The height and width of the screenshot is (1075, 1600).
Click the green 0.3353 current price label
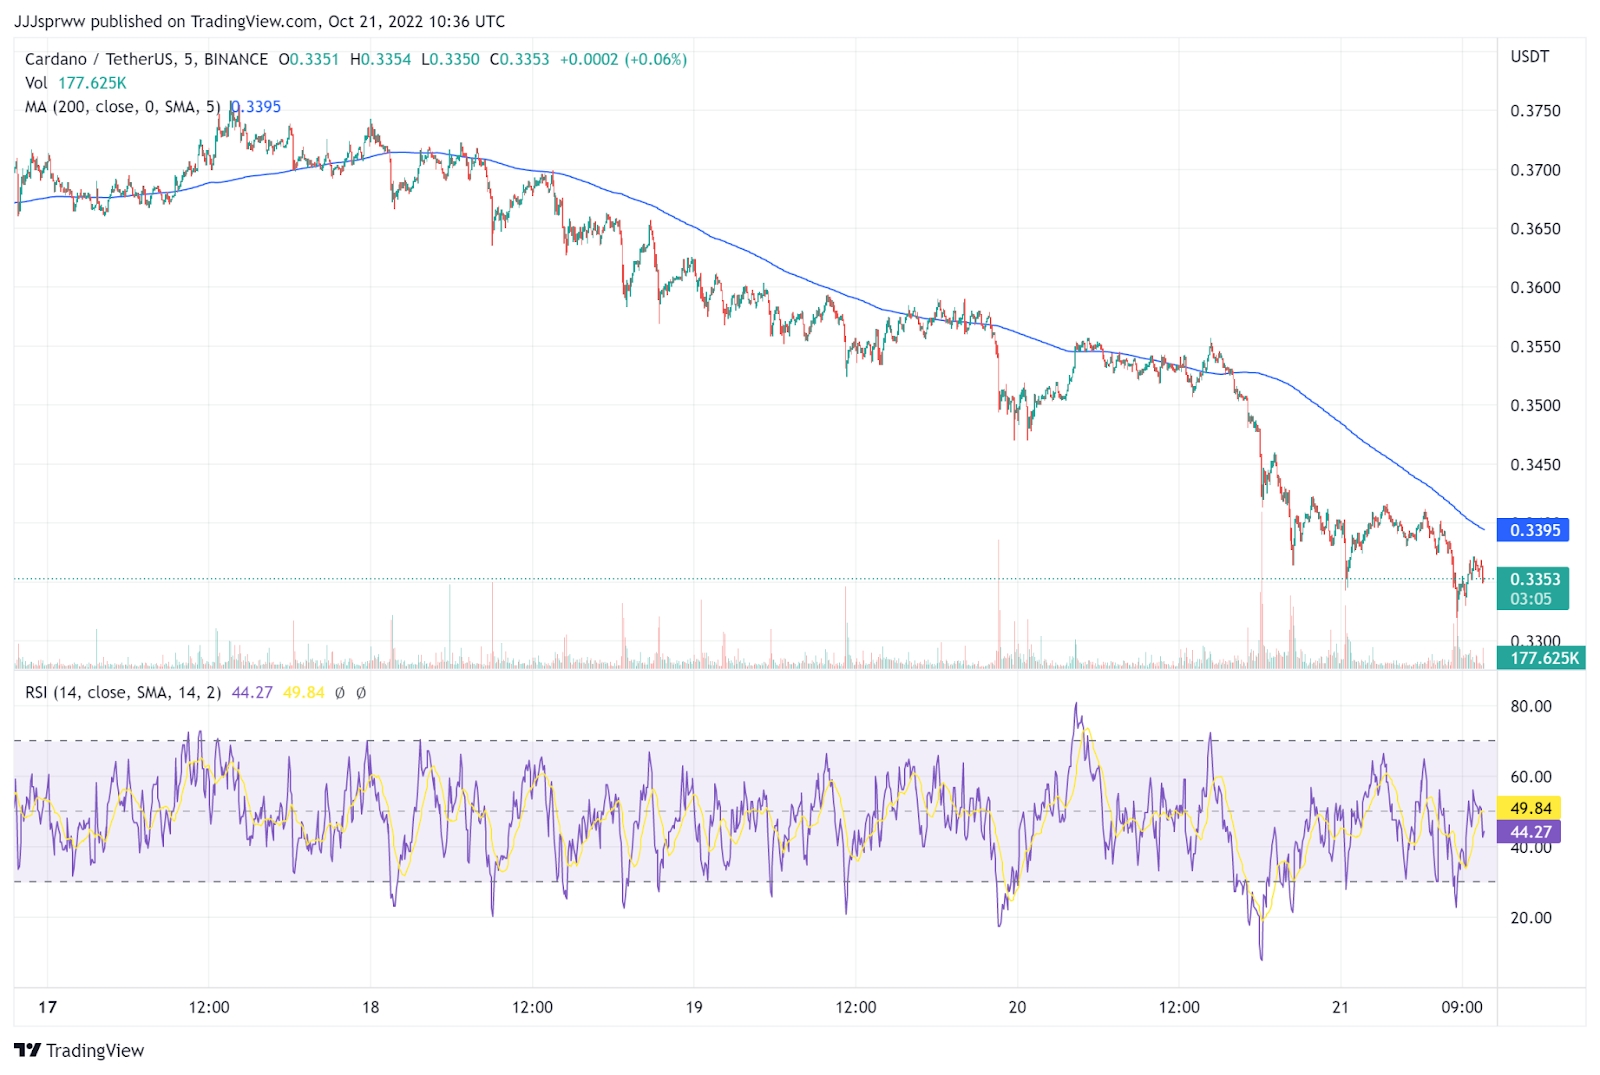(1532, 589)
